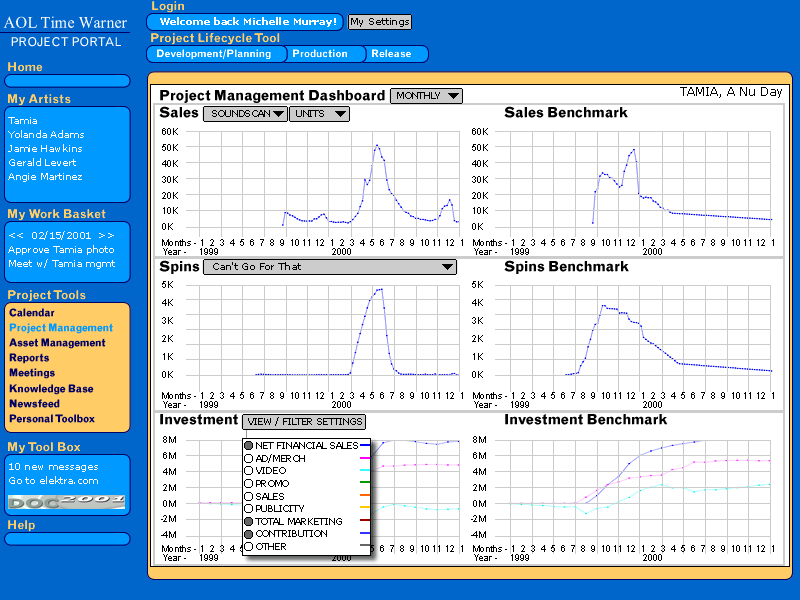Click the previous date arrows in Work Basket
The image size is (800, 600).
pyautogui.click(x=16, y=235)
